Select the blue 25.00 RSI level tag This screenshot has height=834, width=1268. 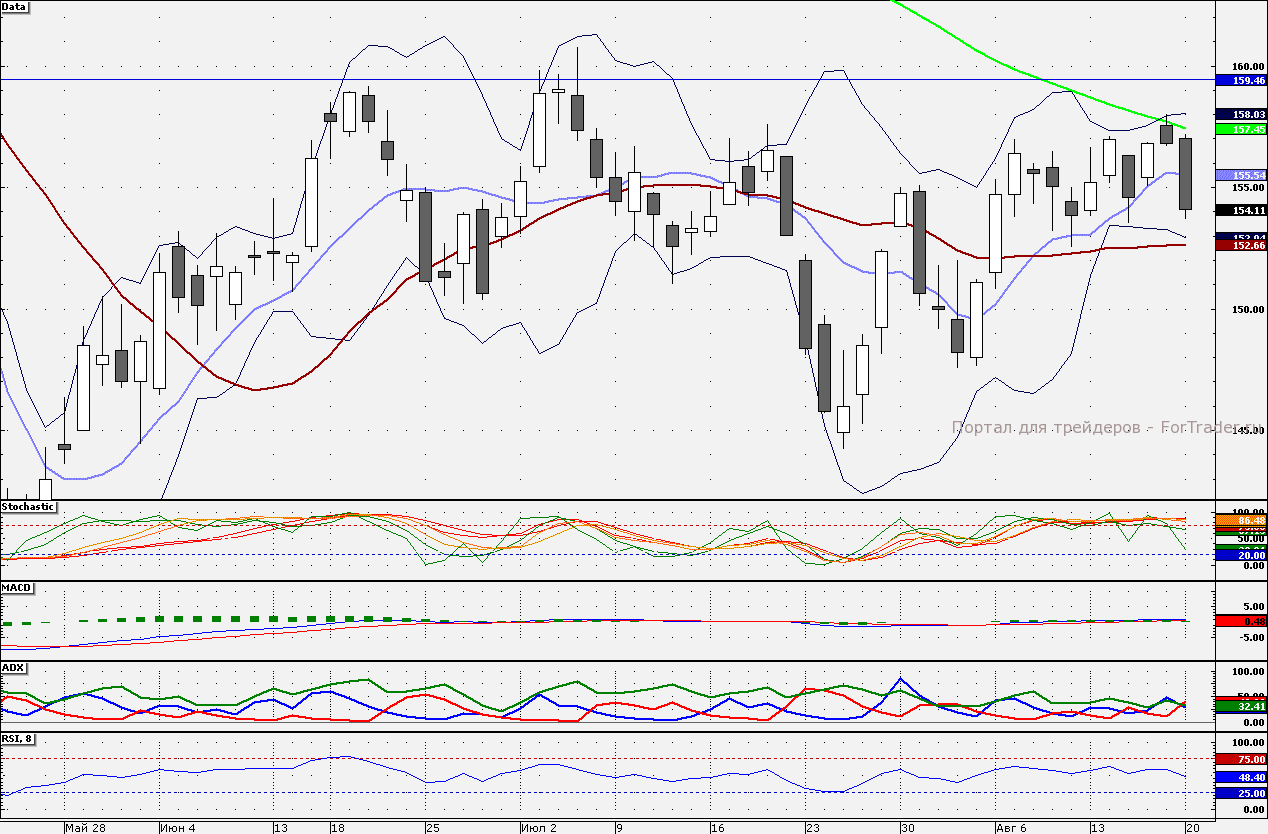point(1240,793)
